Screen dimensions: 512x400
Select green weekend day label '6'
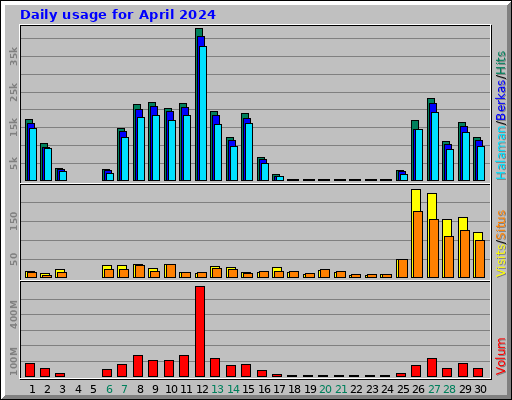[x=109, y=389]
